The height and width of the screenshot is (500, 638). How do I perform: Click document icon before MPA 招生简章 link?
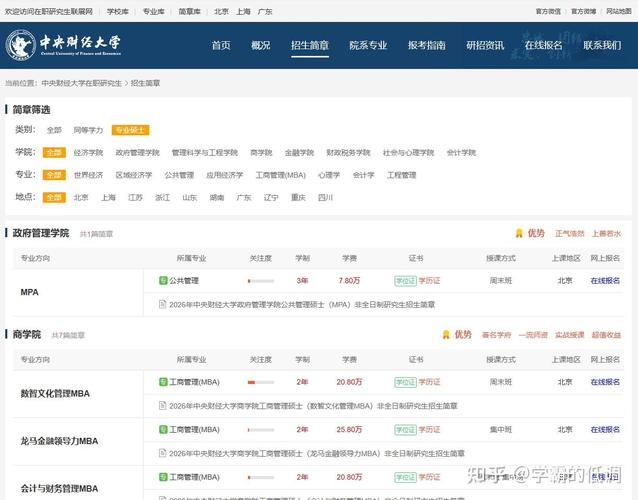tap(162, 304)
